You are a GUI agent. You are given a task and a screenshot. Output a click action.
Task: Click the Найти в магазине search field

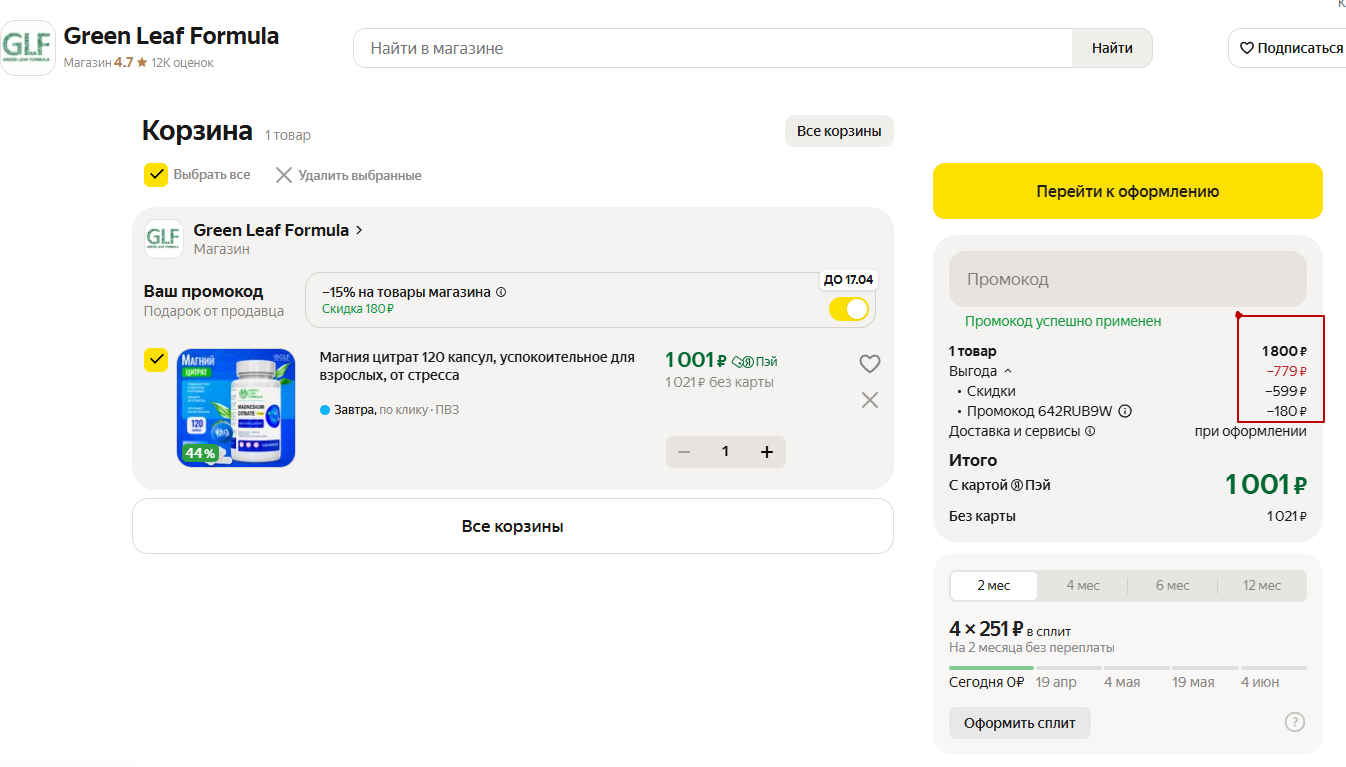tap(712, 48)
